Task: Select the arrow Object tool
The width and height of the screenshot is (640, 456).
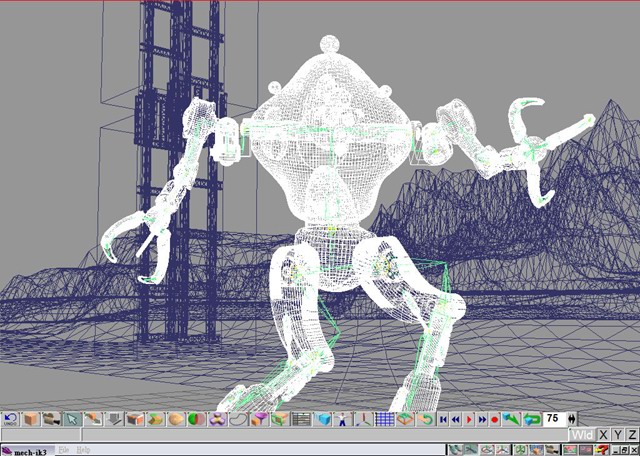Action: pyautogui.click(x=71, y=420)
